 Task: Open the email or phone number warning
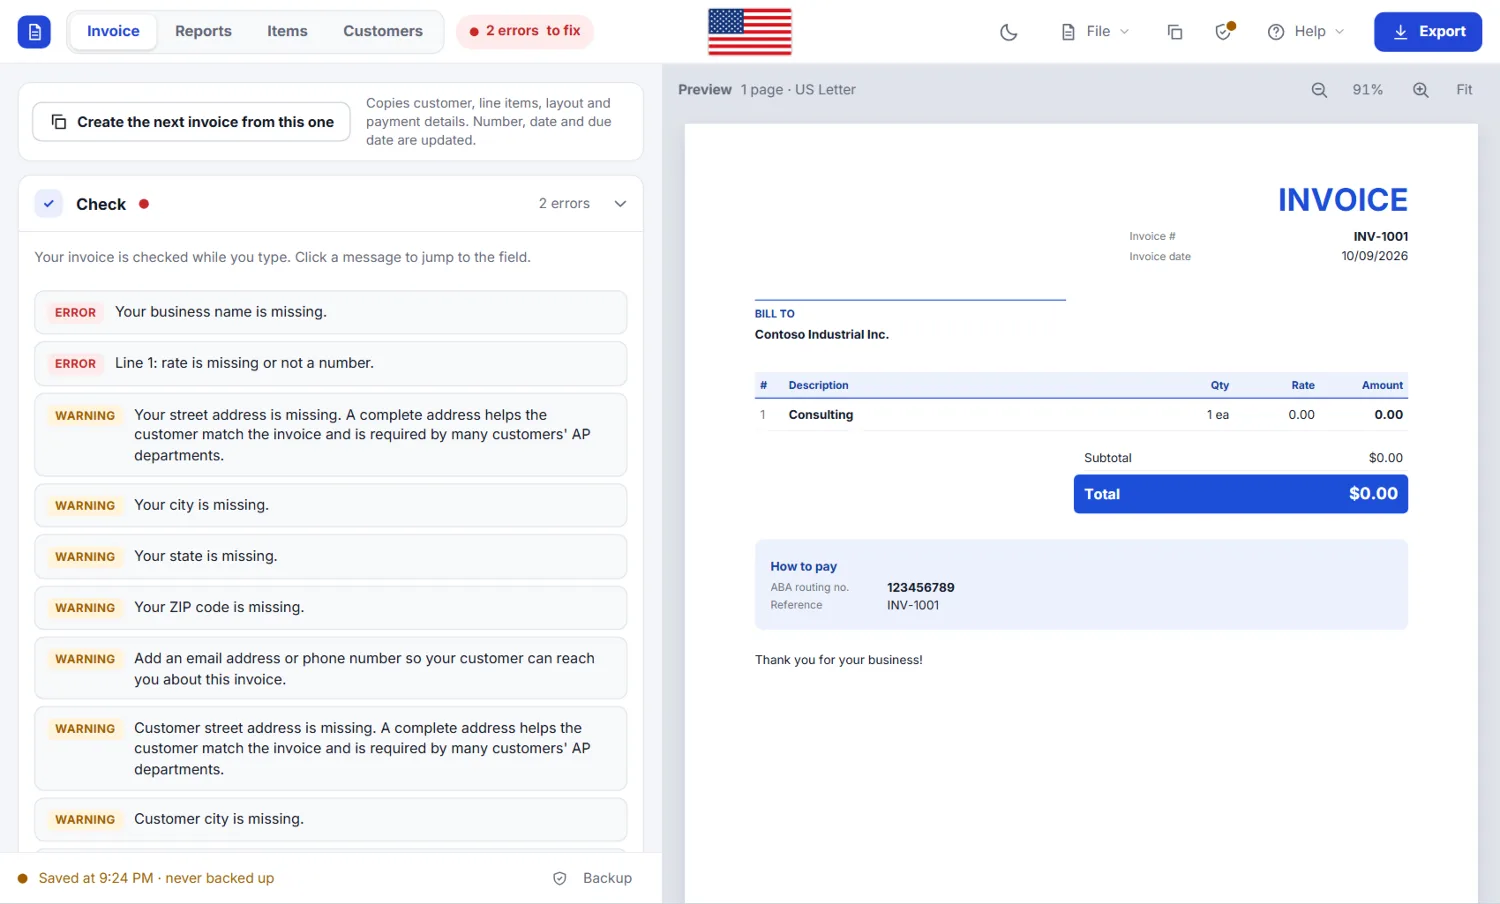(331, 668)
